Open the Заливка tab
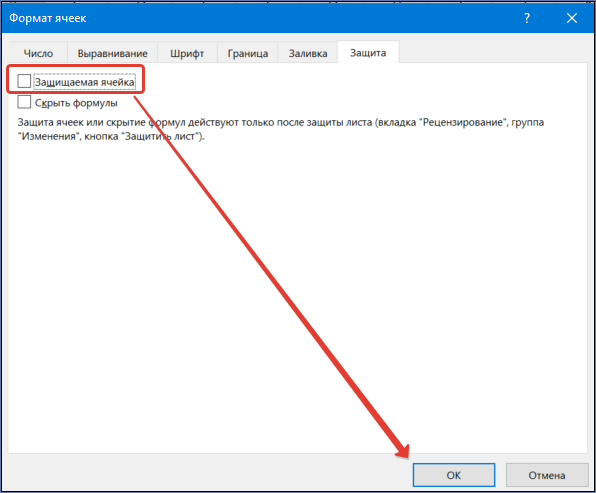The image size is (596, 493). (308, 53)
